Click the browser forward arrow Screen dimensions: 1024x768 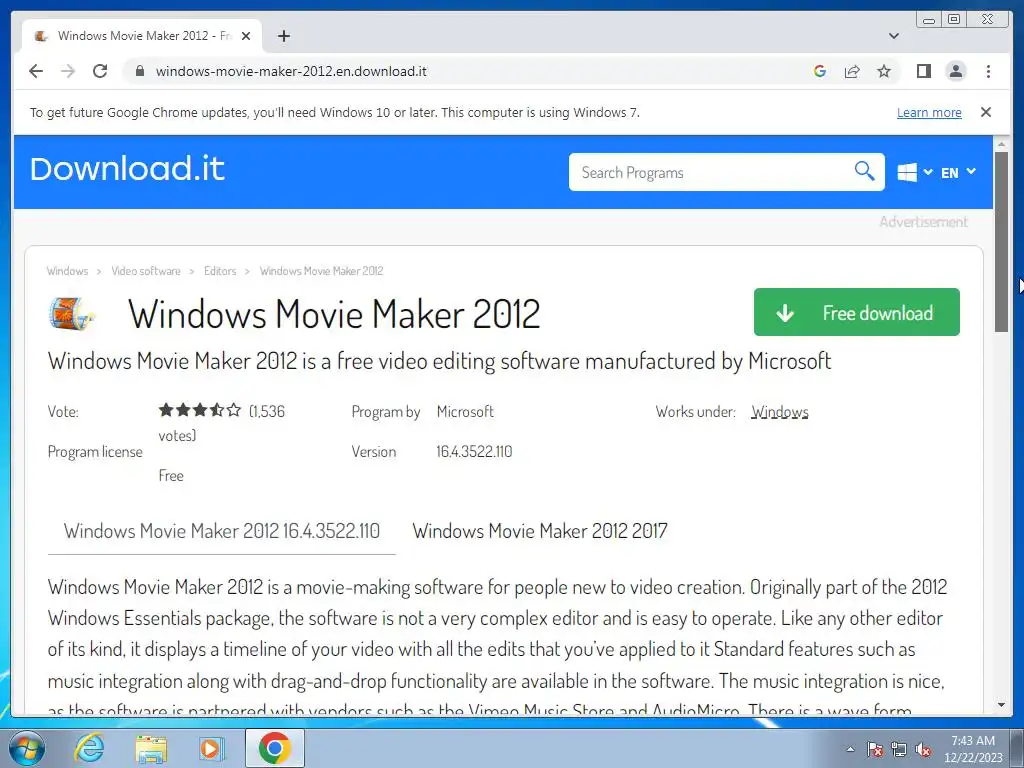pyautogui.click(x=68, y=71)
